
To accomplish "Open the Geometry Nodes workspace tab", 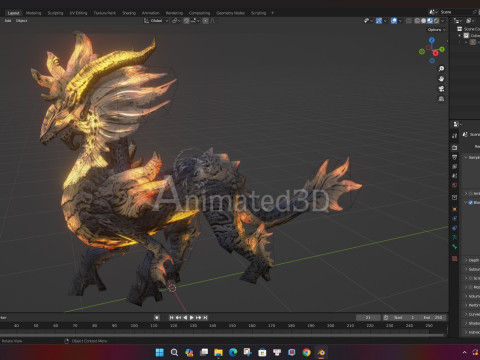I will pyautogui.click(x=230, y=13).
